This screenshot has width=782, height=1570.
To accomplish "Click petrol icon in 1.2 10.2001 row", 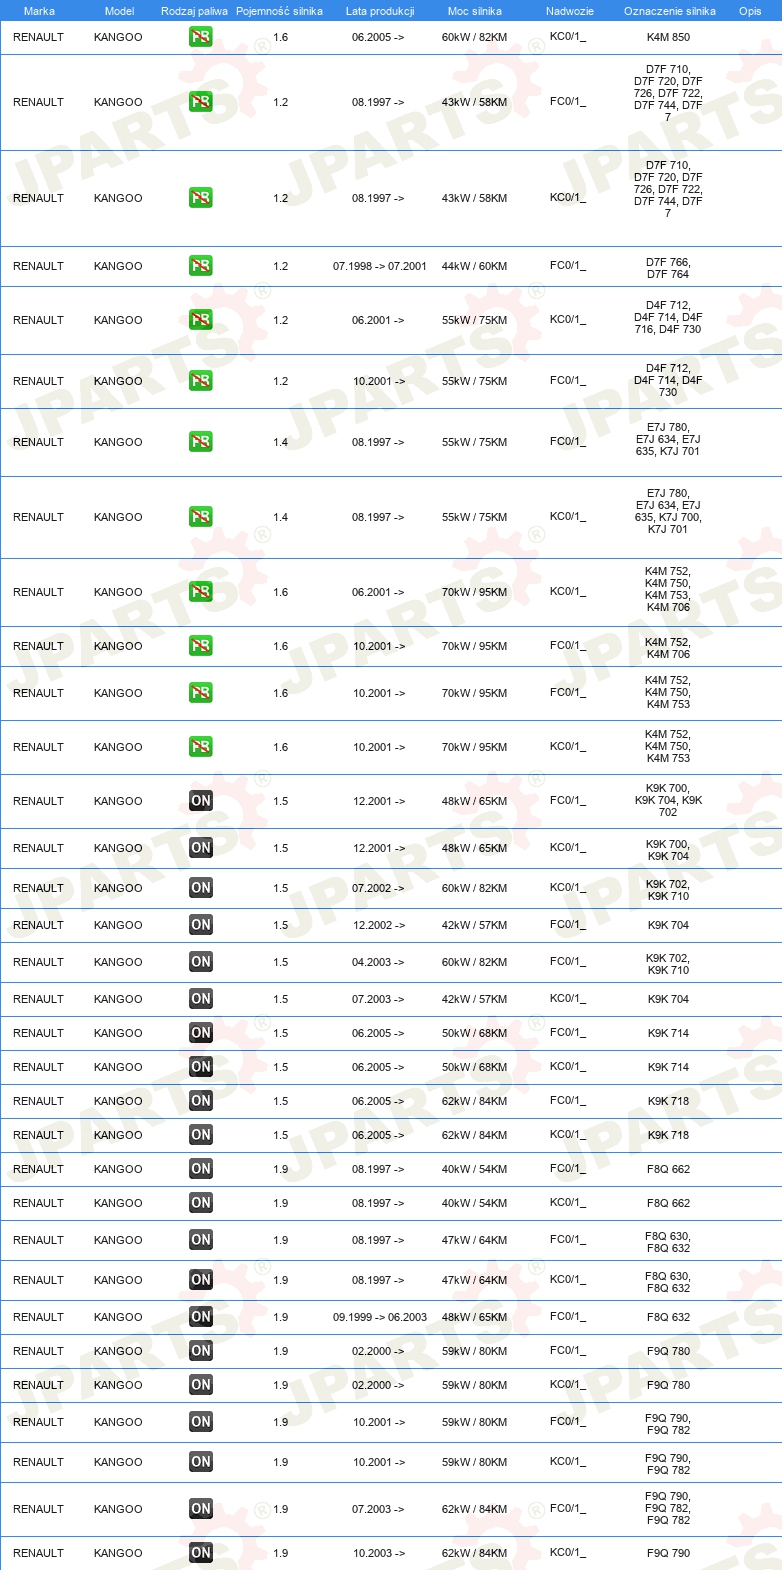I will pos(201,381).
